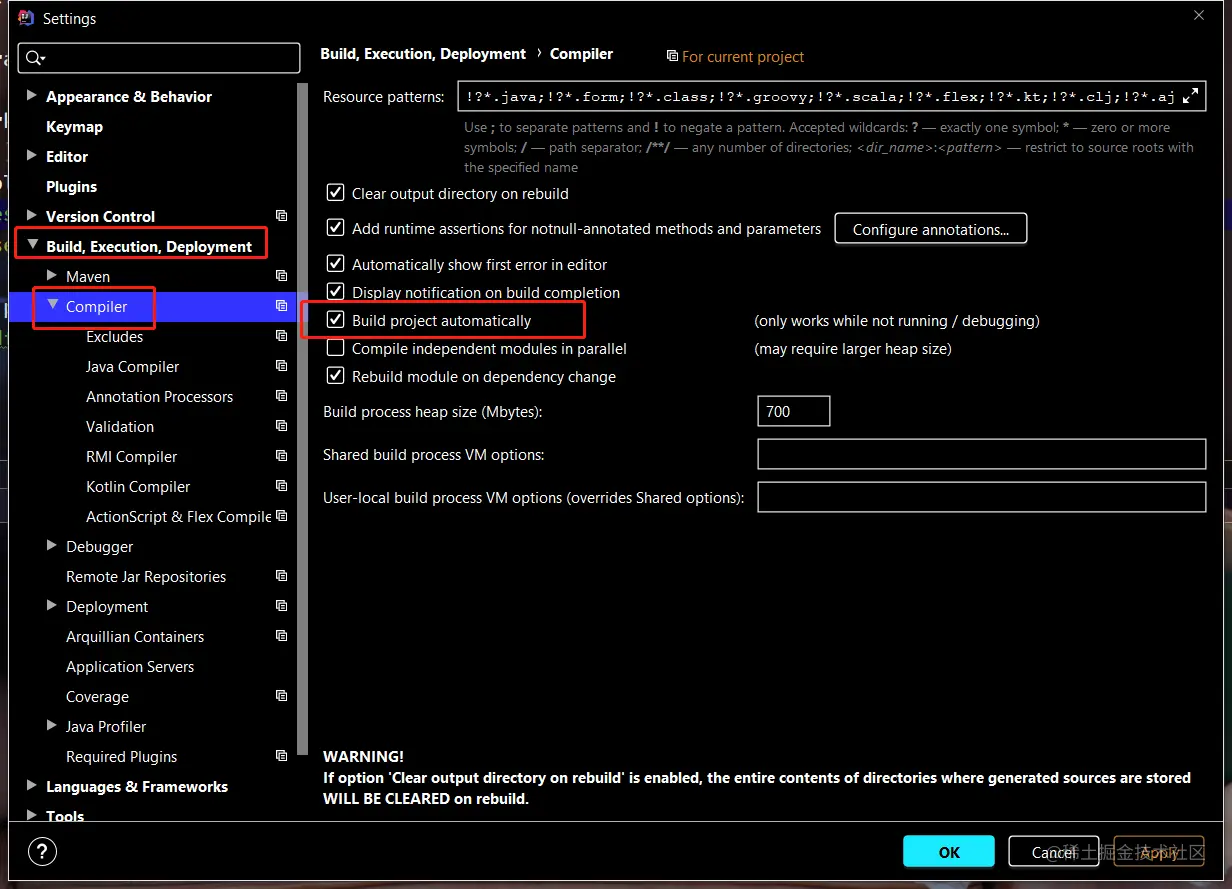The height and width of the screenshot is (889, 1232).
Task: Toggle Display notification on build completion
Action: [x=335, y=292]
